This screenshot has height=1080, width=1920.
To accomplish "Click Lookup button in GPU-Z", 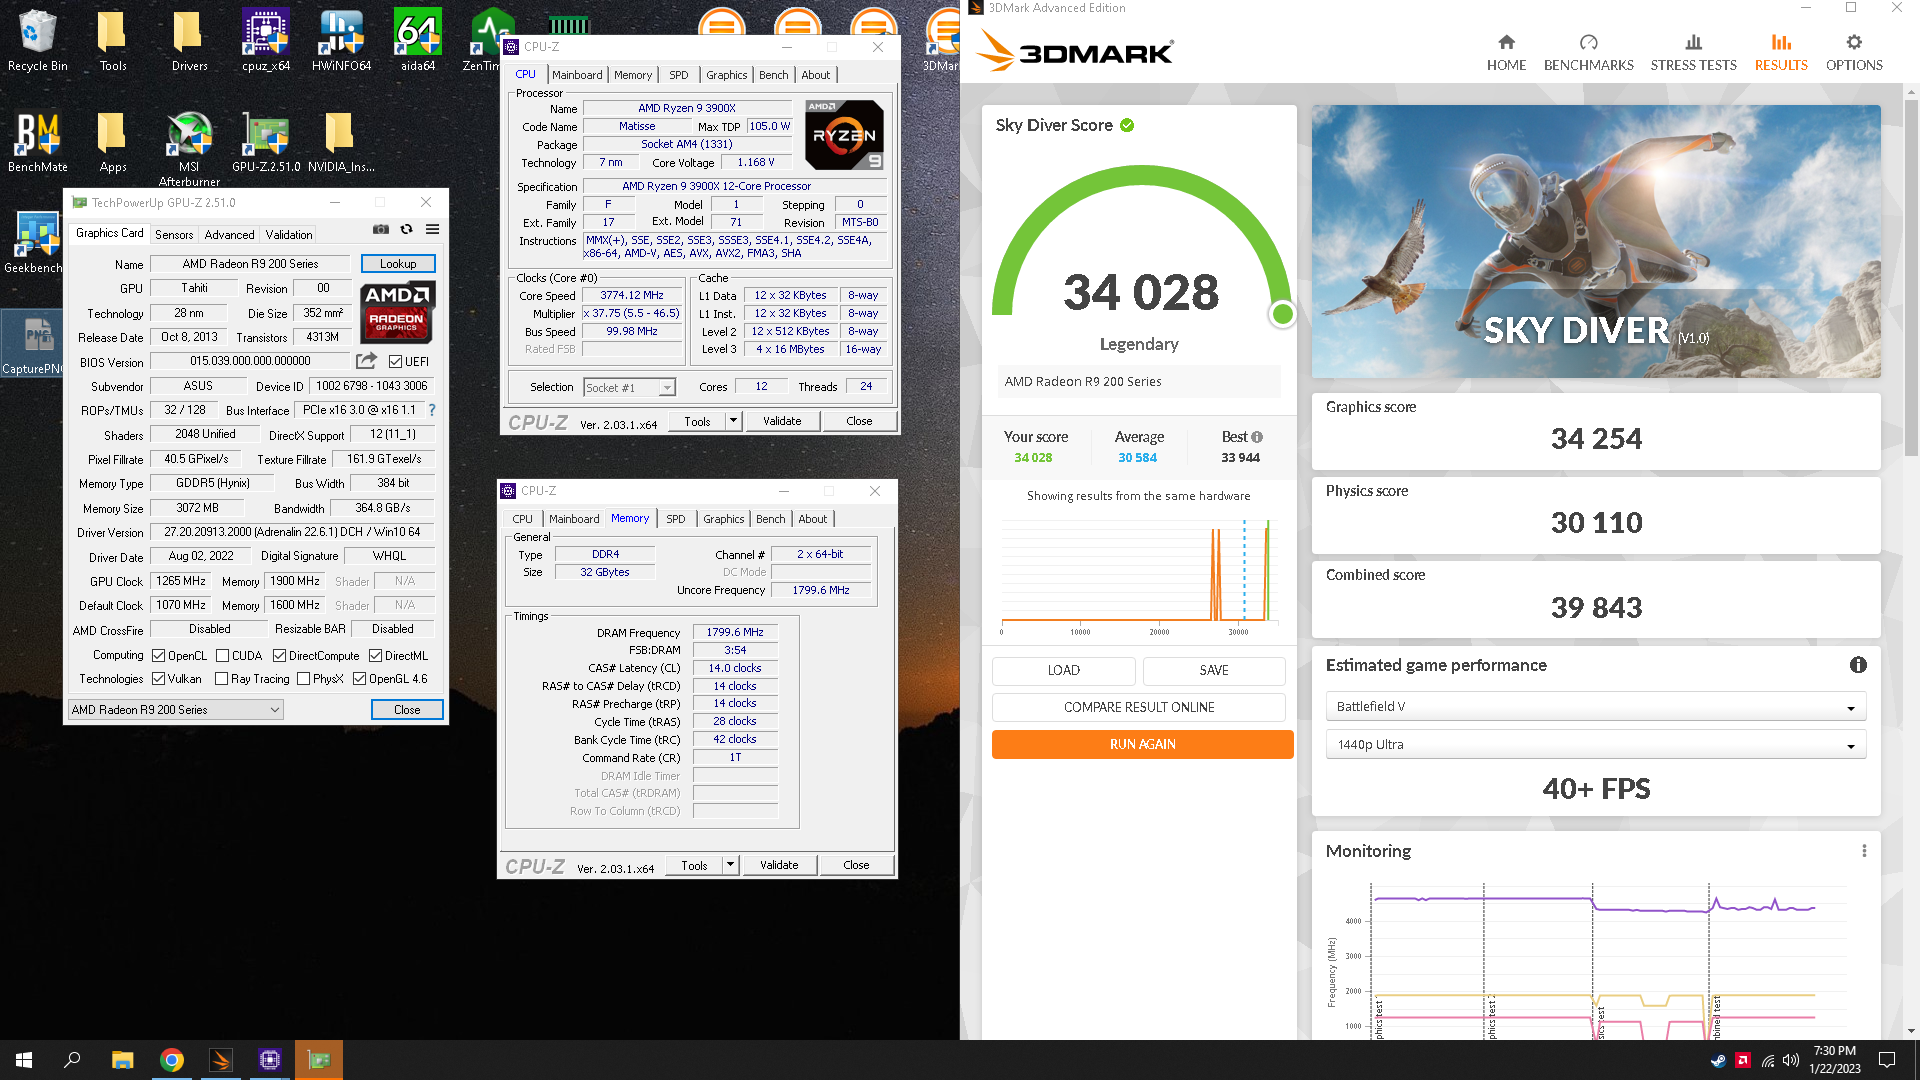I will click(398, 264).
